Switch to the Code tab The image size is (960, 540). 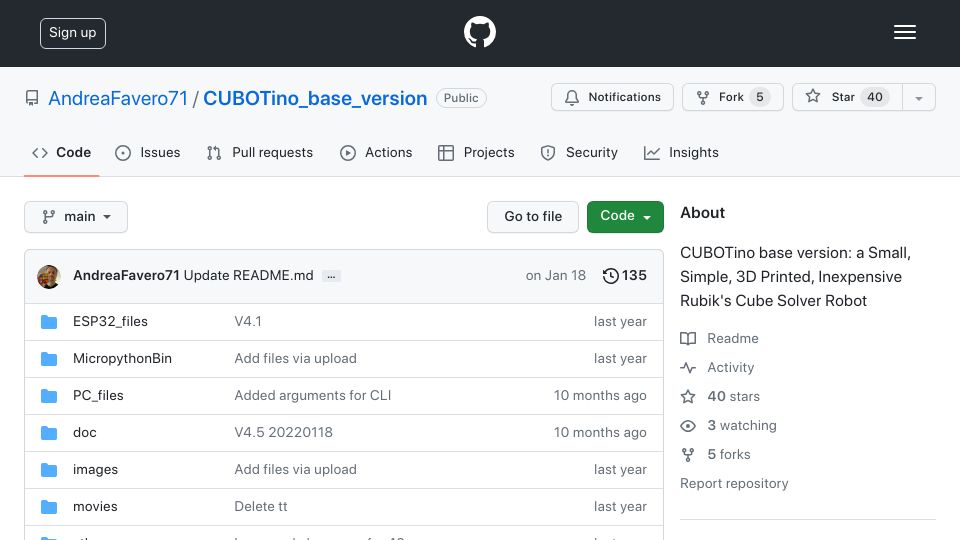coord(62,152)
